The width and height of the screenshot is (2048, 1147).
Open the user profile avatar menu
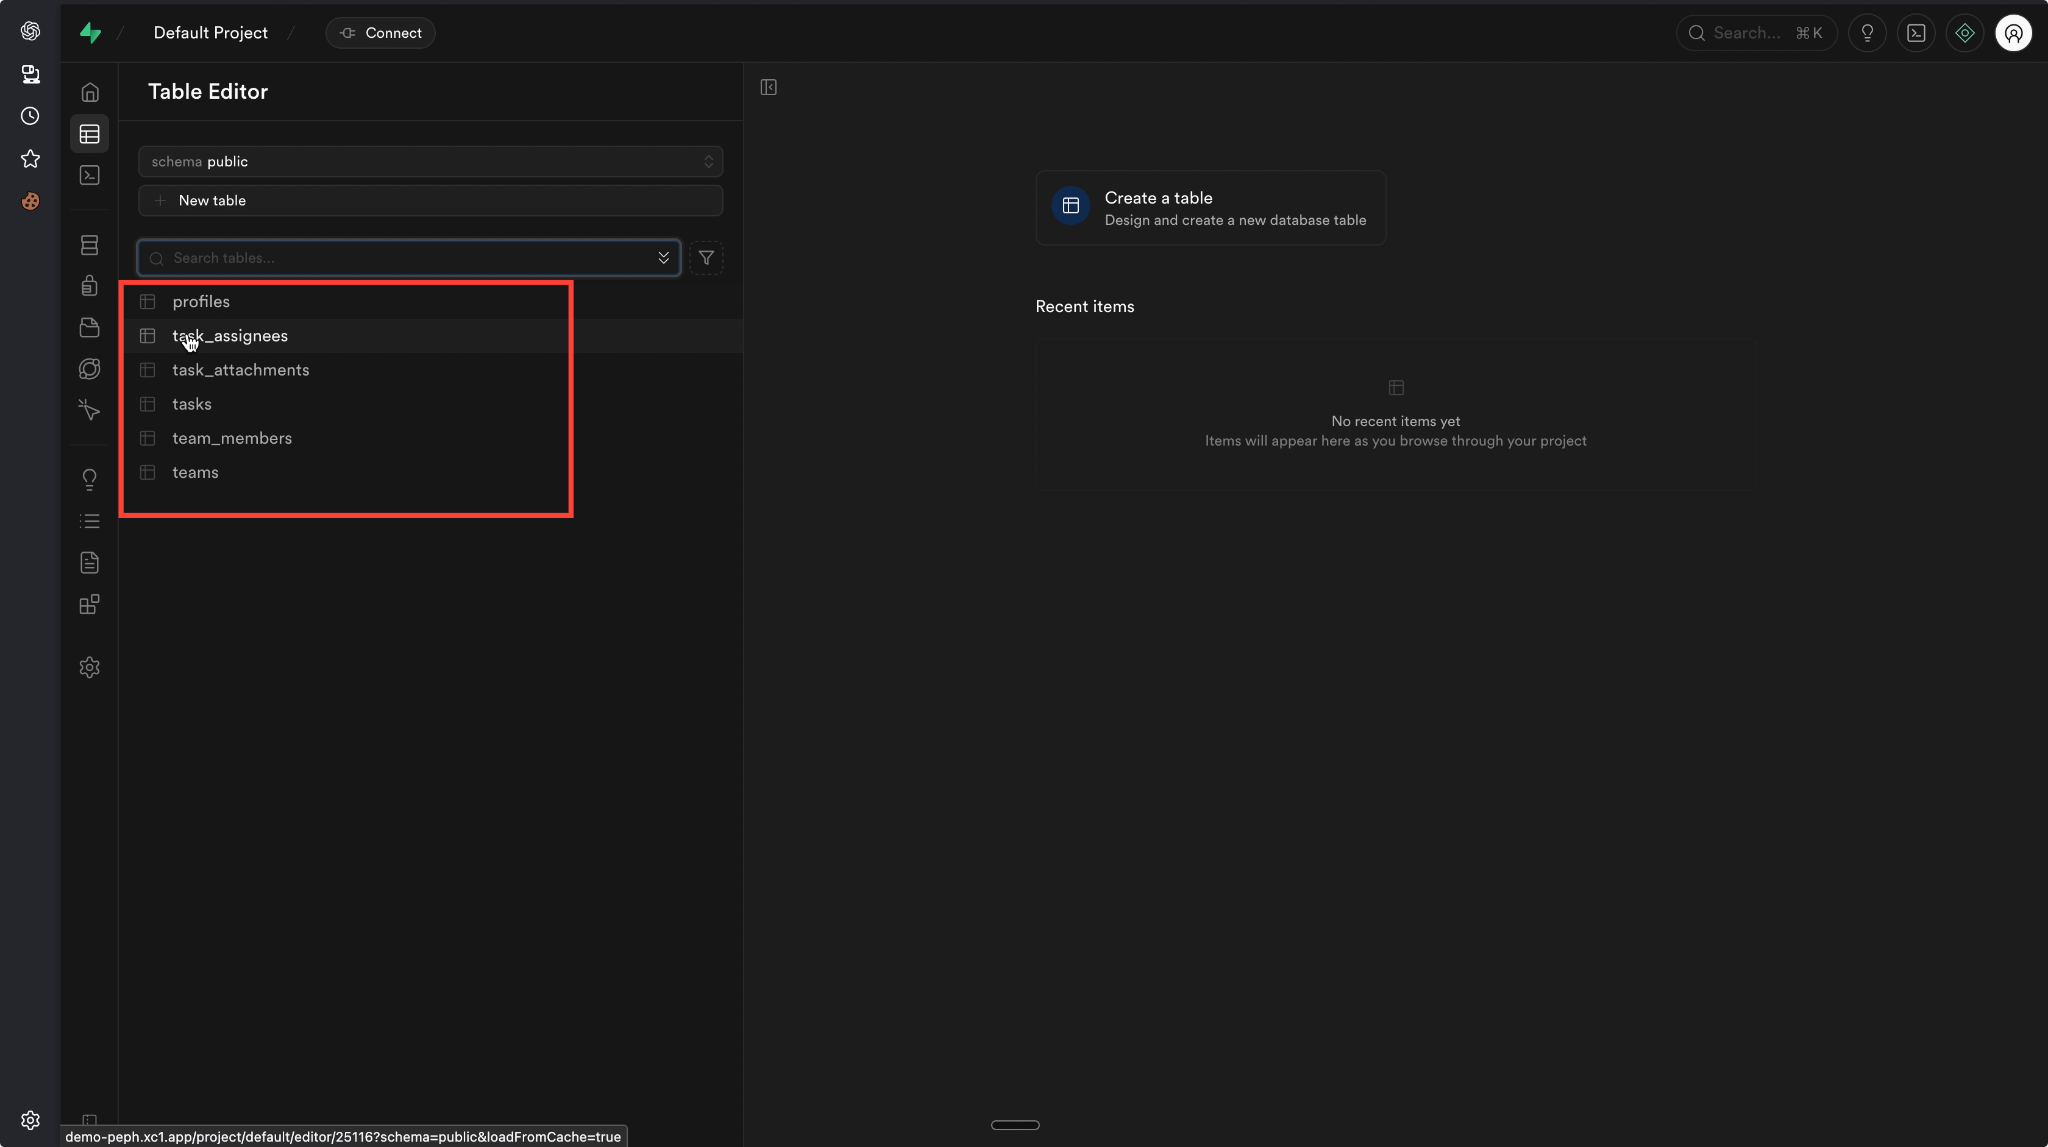point(2013,33)
